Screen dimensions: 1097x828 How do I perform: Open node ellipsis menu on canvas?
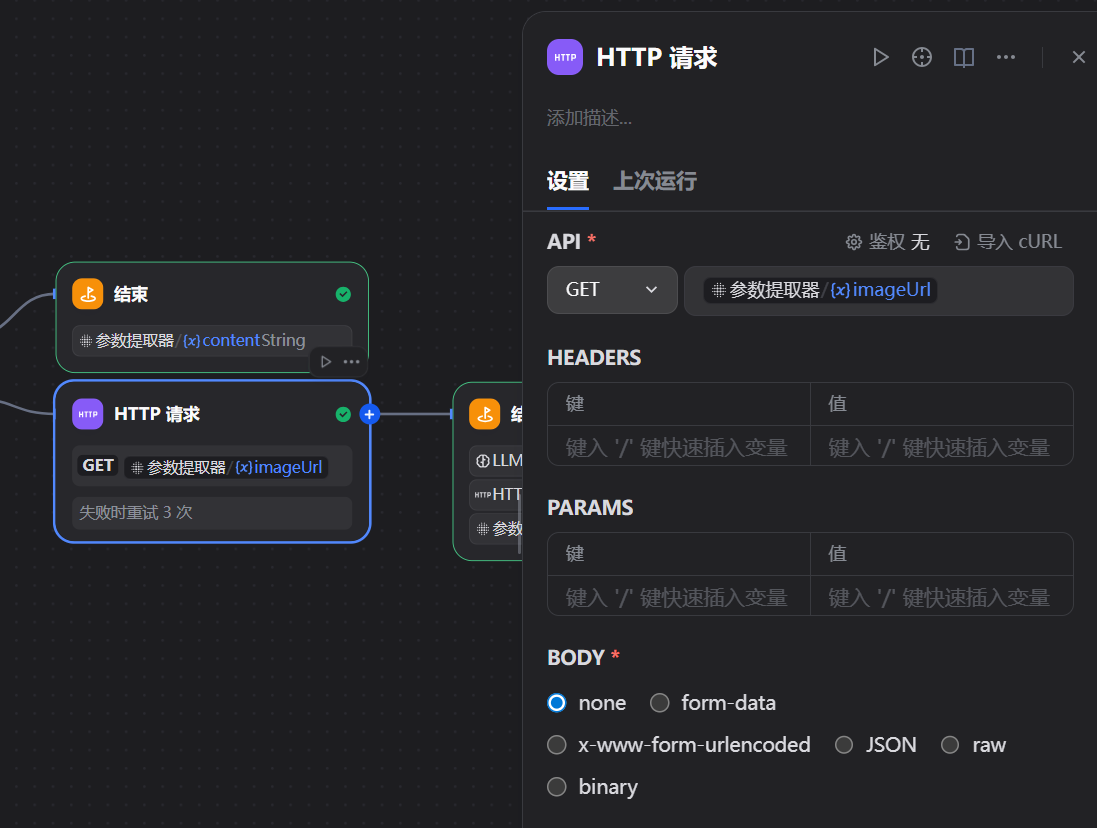[x=352, y=361]
